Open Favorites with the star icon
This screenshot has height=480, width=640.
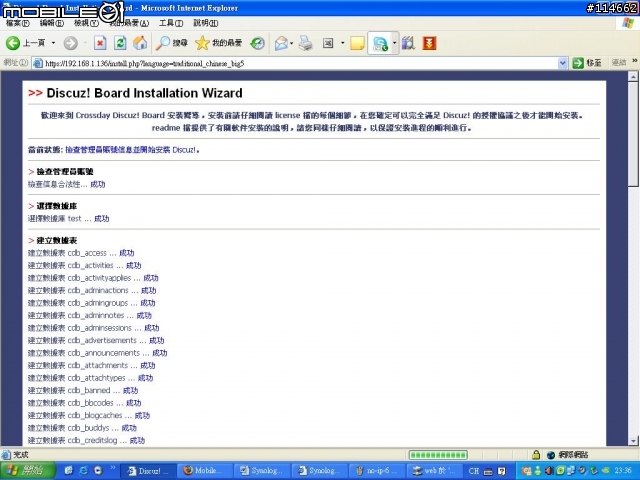(218, 43)
